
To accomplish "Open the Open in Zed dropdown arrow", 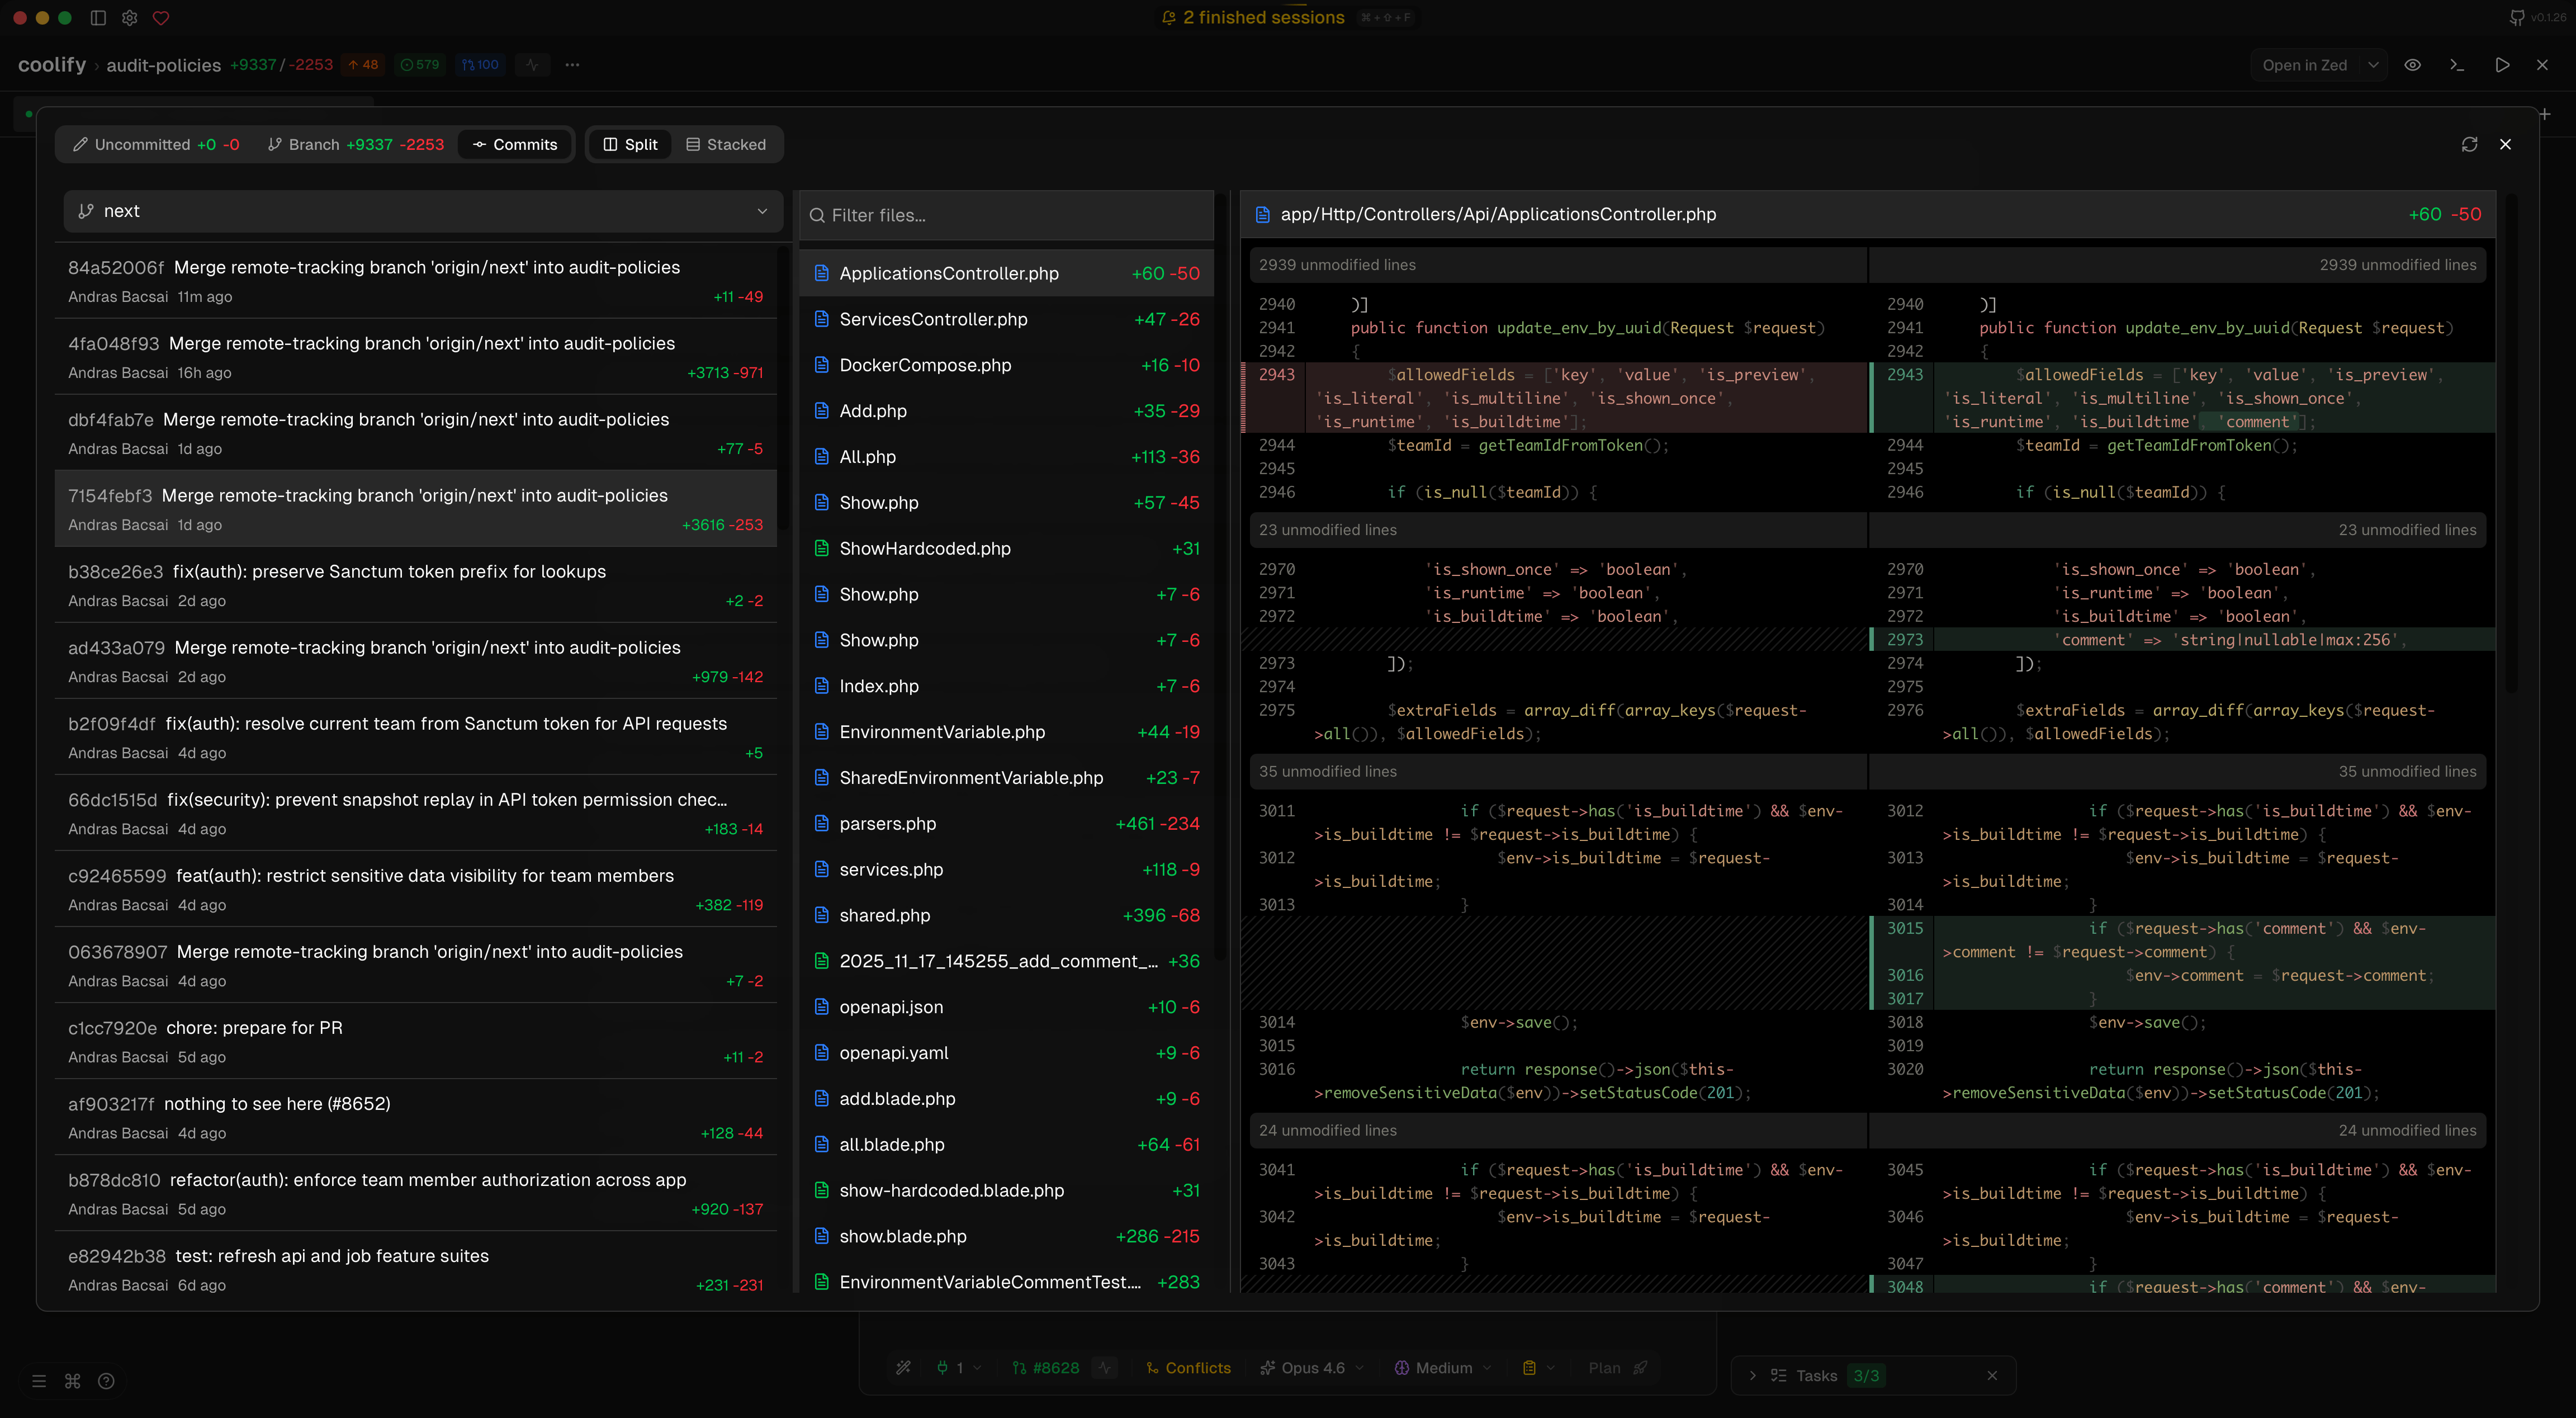I will tap(2374, 64).
